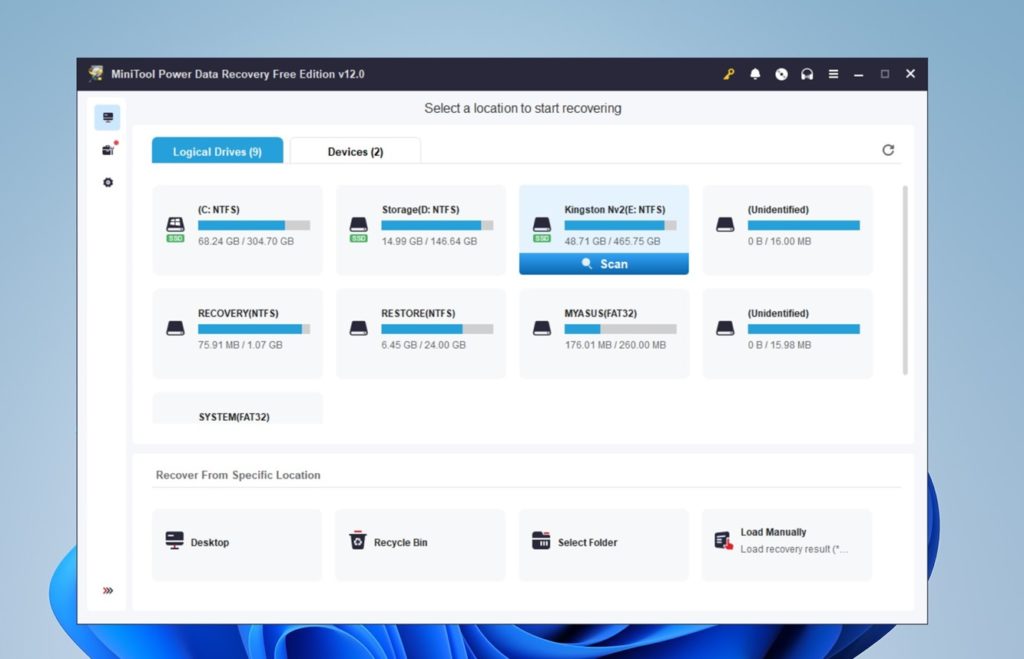This screenshot has width=1024, height=659.
Task: Select the Desktop recovery location
Action: click(236, 543)
